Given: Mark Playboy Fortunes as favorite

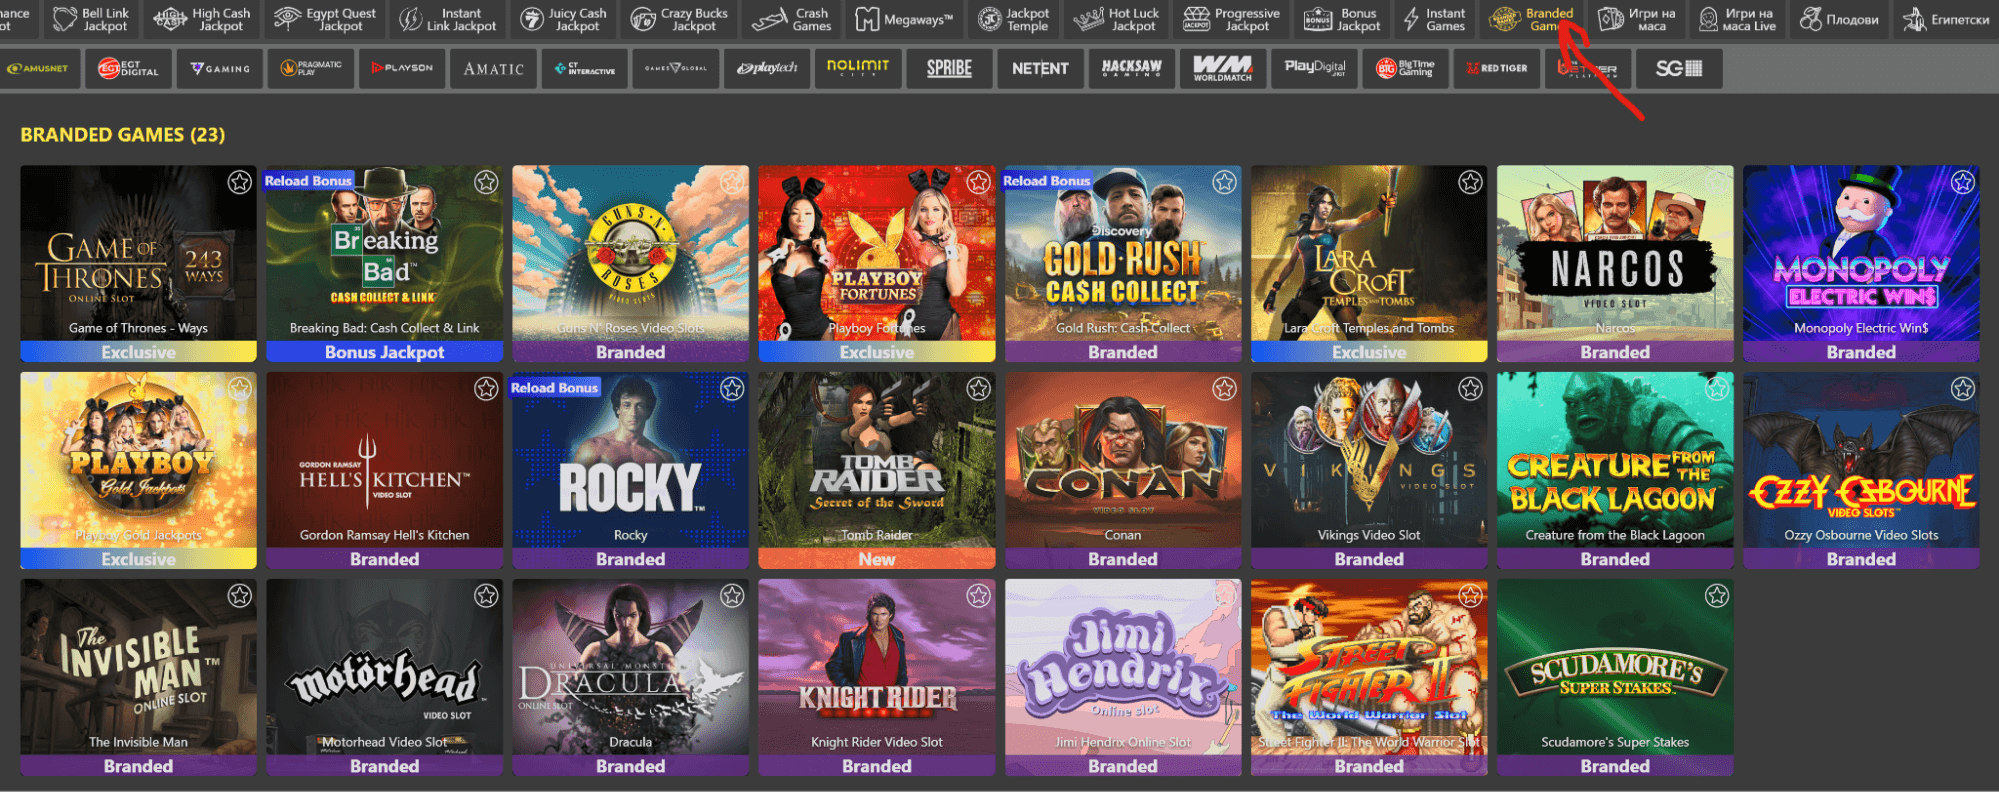Looking at the screenshot, I should click(x=978, y=182).
